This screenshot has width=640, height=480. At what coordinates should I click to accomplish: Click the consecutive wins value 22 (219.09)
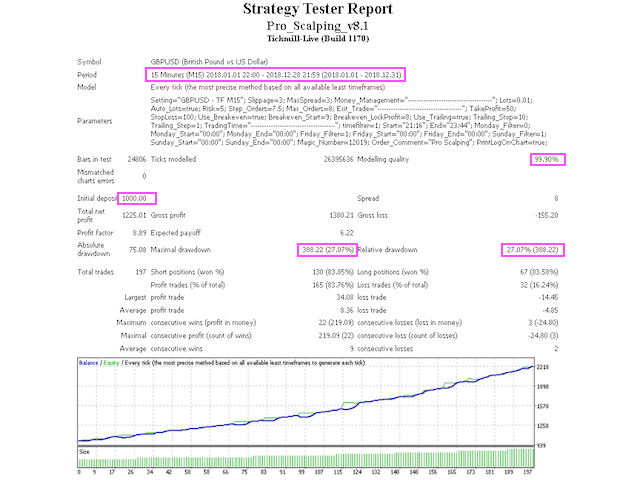coord(336,323)
